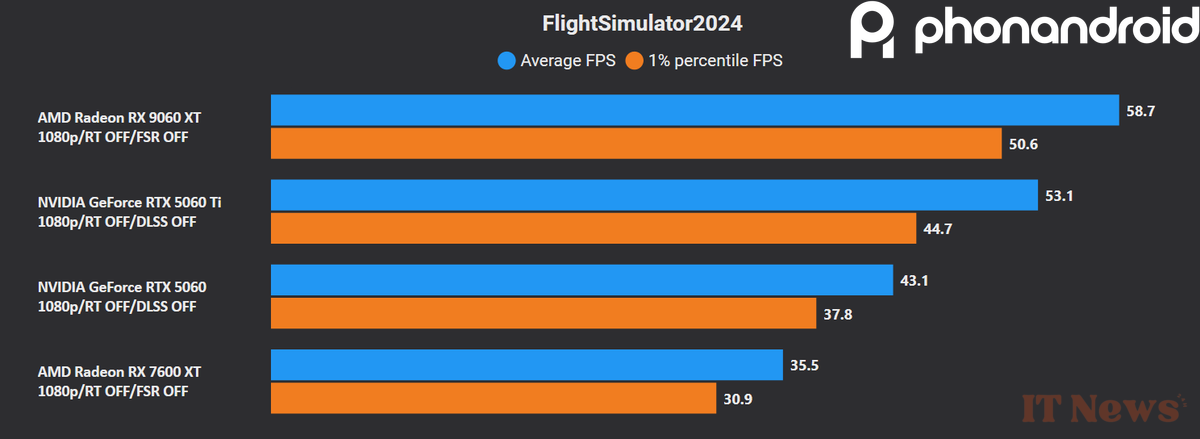Viewport: 1200px width, 439px height.
Task: Select the RX 7600 XT orange 30.9 bar
Action: [494, 398]
